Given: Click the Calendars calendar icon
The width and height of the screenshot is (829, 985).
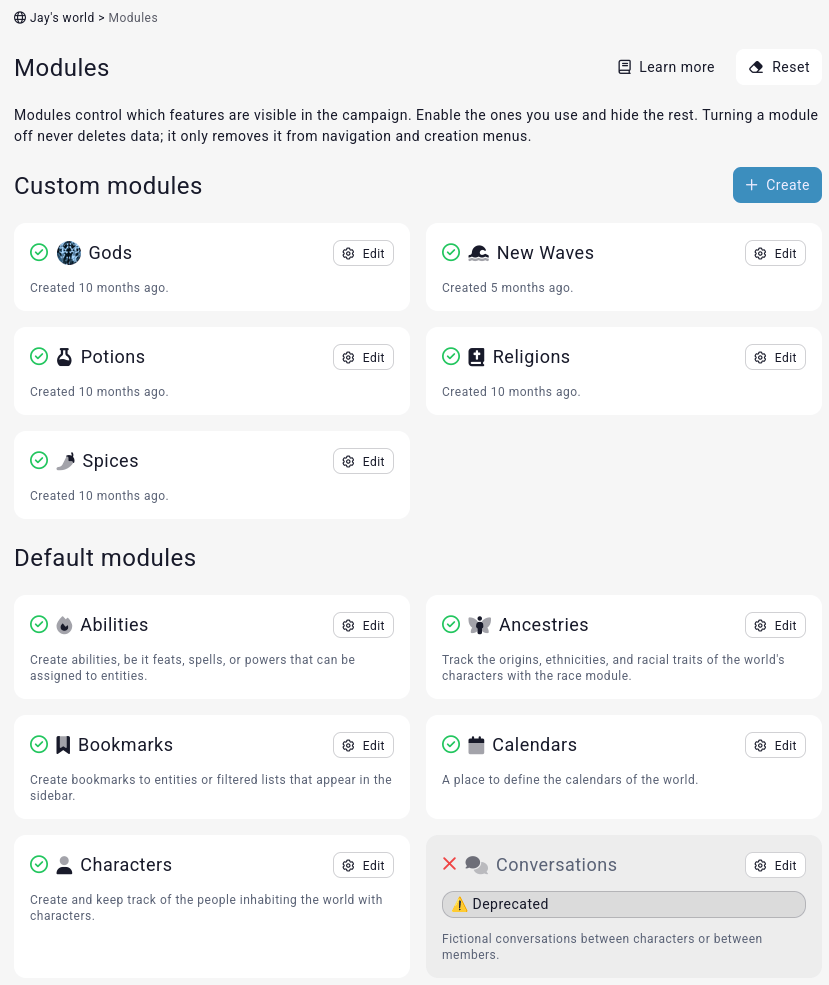Looking at the screenshot, I should [x=476, y=745].
